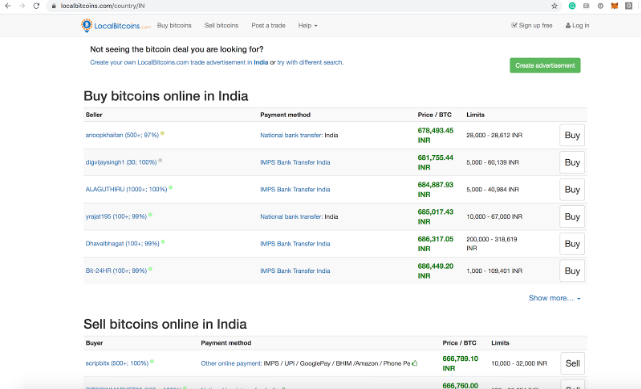
Task: Click Buy for the 678,493.45 INR offer
Action: (x=572, y=135)
